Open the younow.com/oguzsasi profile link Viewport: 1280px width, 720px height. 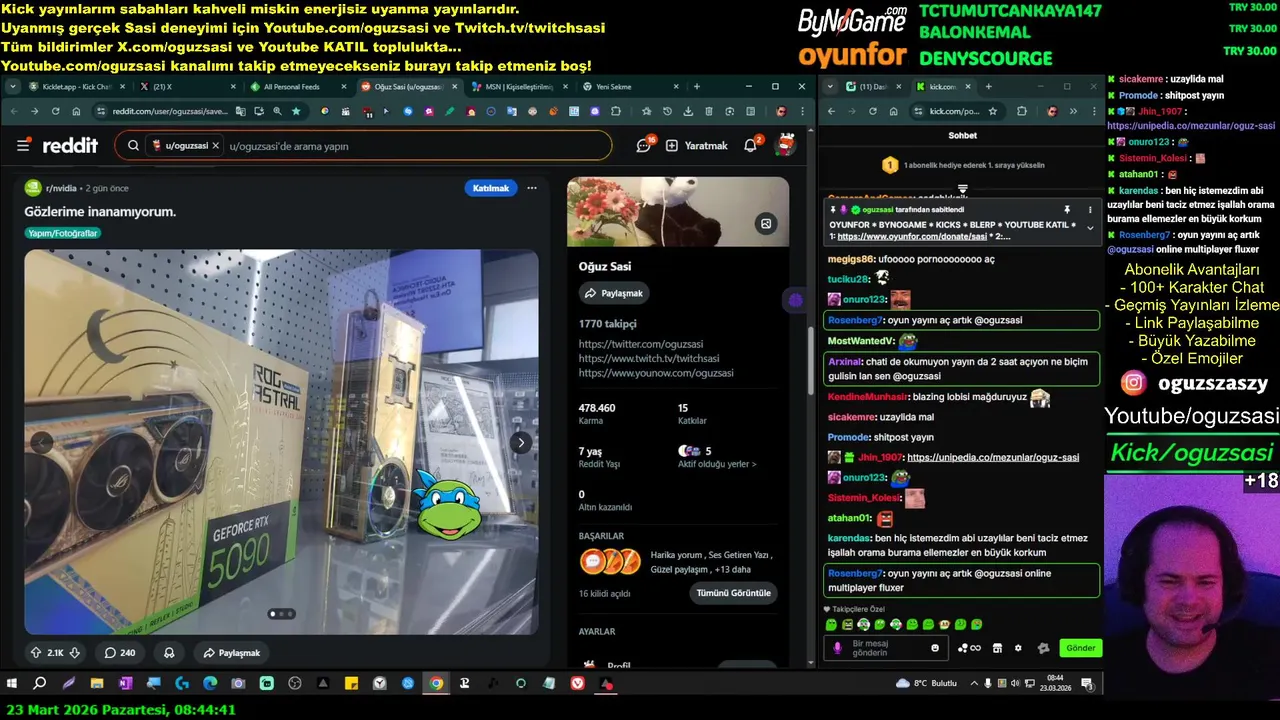click(656, 373)
